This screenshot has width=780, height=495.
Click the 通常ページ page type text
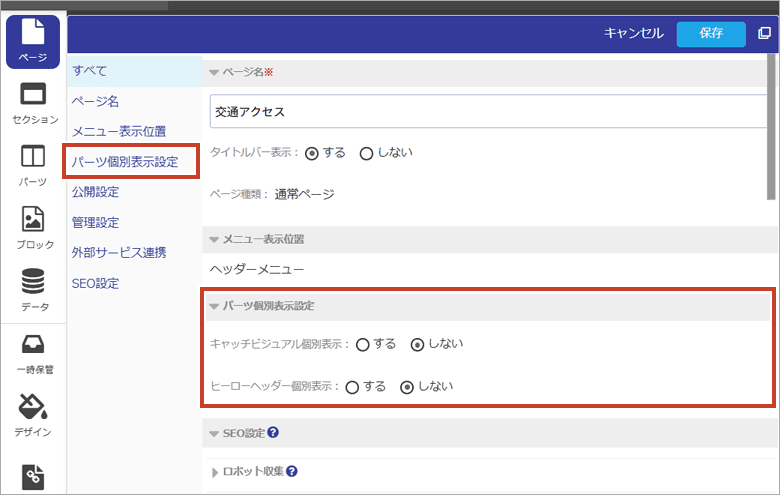coord(304,194)
